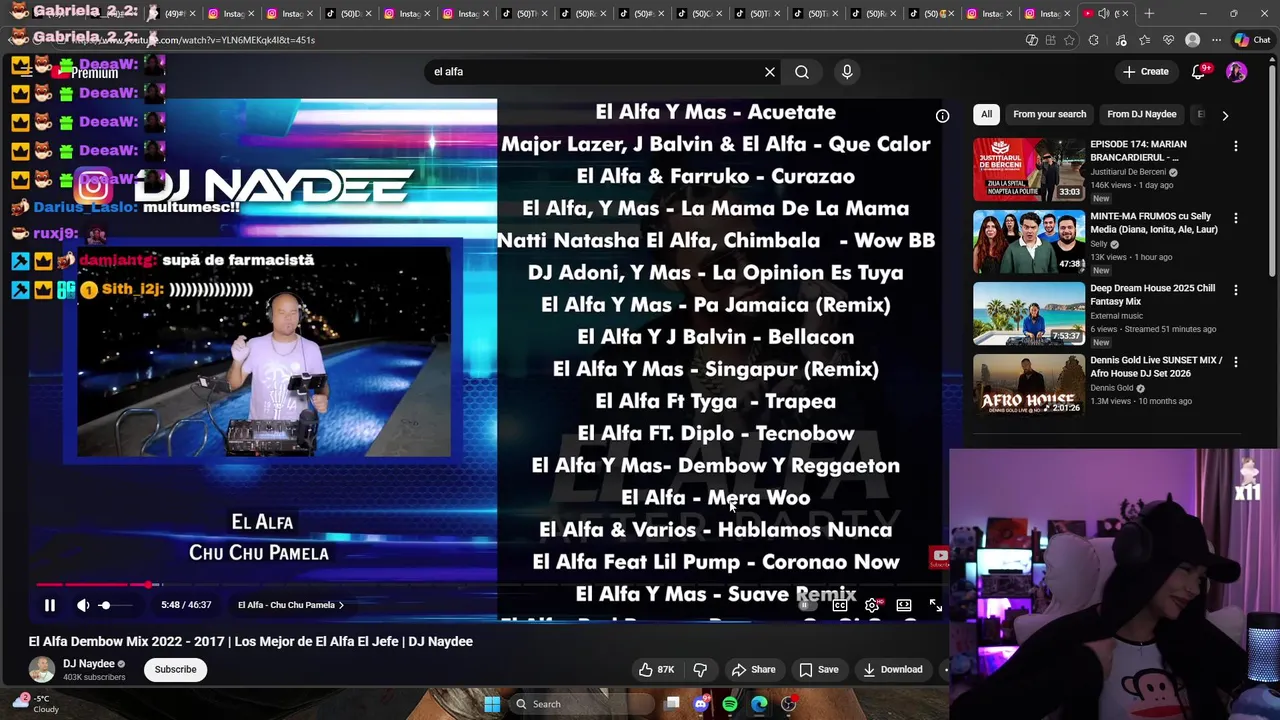
Task: Select the 'All' filter chip
Action: coord(986,114)
